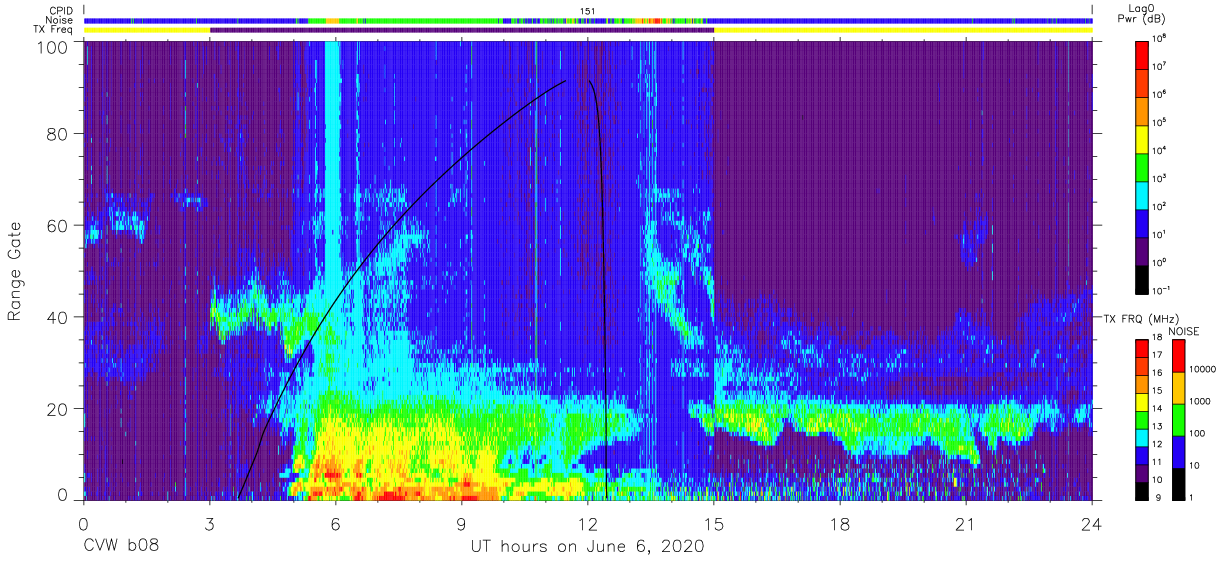Click the "CPID" label at top left
The width and height of the screenshot is (1228, 567).
[60, 11]
